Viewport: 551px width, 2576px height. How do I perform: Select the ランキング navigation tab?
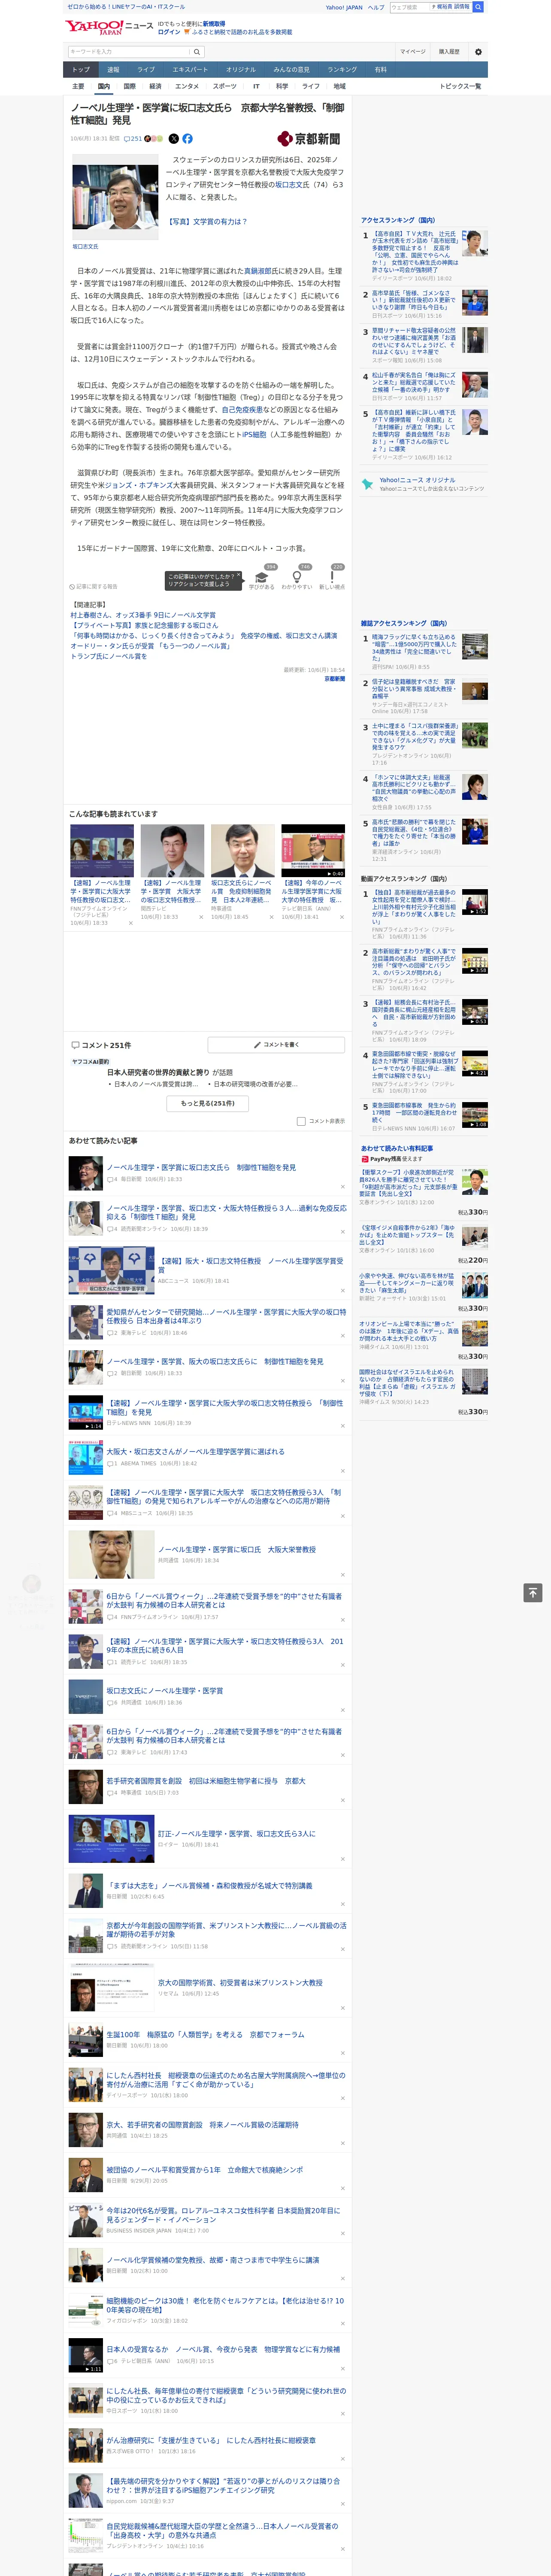point(342,69)
